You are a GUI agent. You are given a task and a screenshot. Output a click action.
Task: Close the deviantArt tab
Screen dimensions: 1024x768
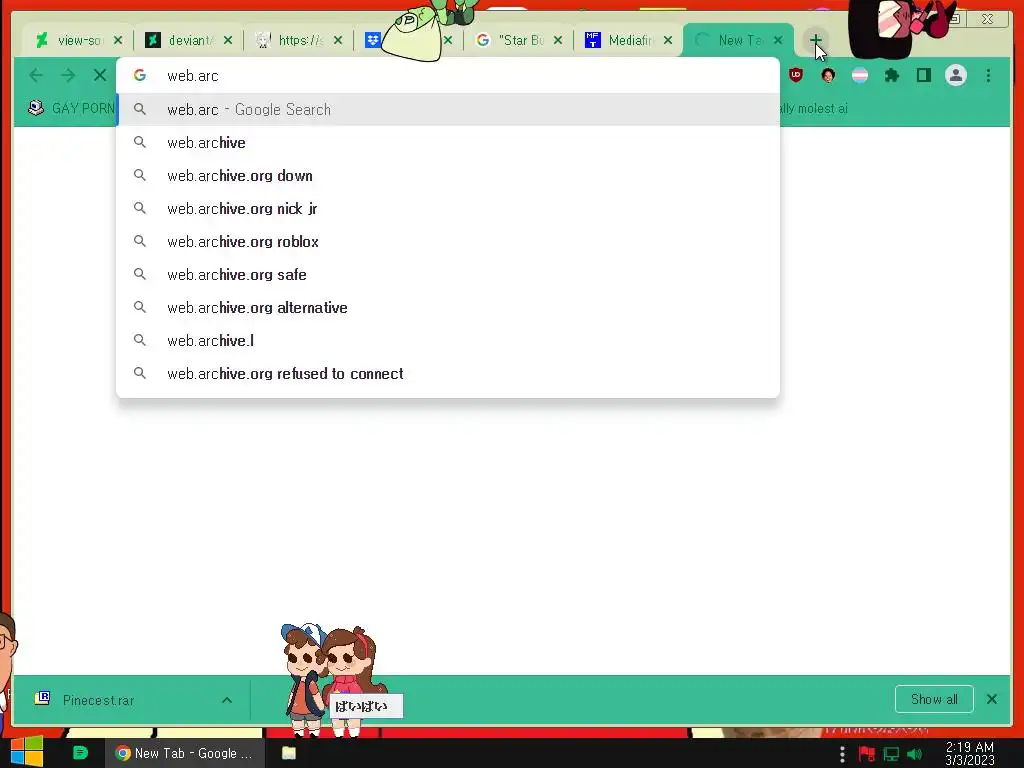(x=227, y=40)
